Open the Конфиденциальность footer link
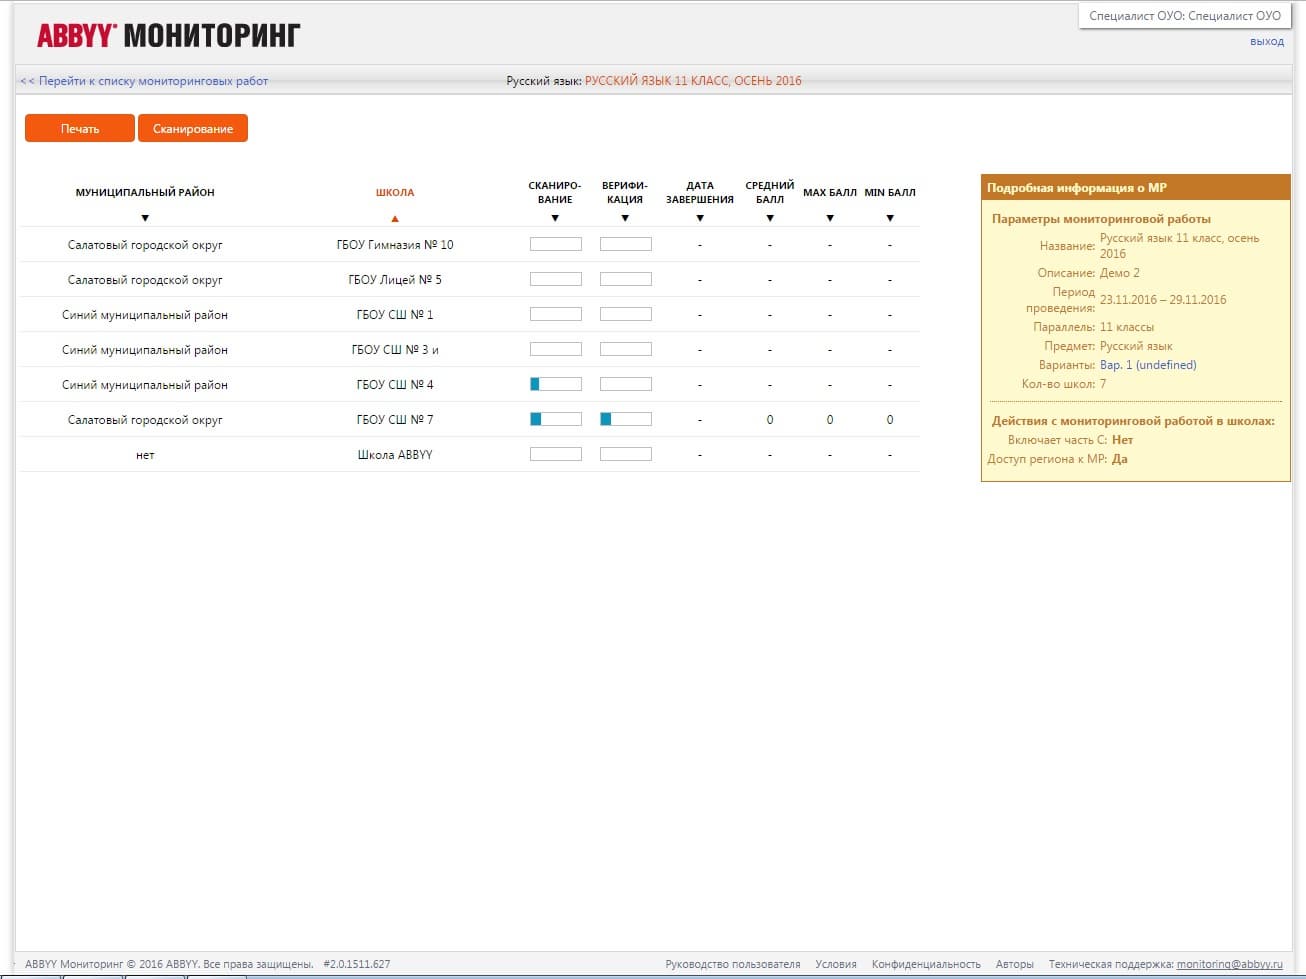1306x979 pixels. pyautogui.click(x=926, y=964)
